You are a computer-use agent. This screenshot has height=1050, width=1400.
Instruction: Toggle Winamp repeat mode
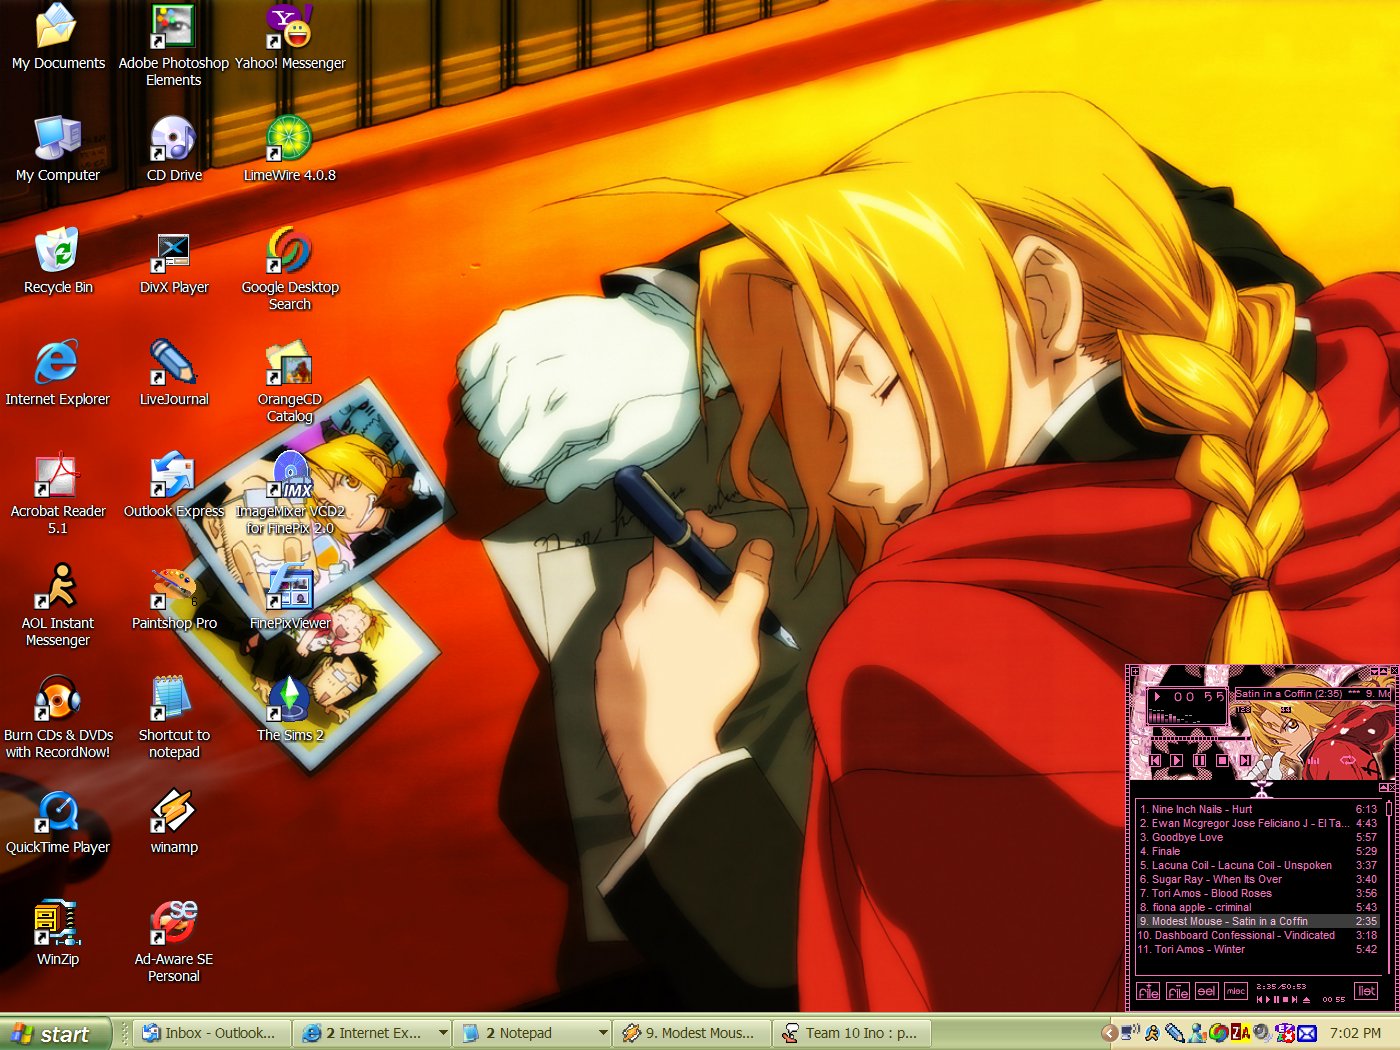coord(1348,760)
